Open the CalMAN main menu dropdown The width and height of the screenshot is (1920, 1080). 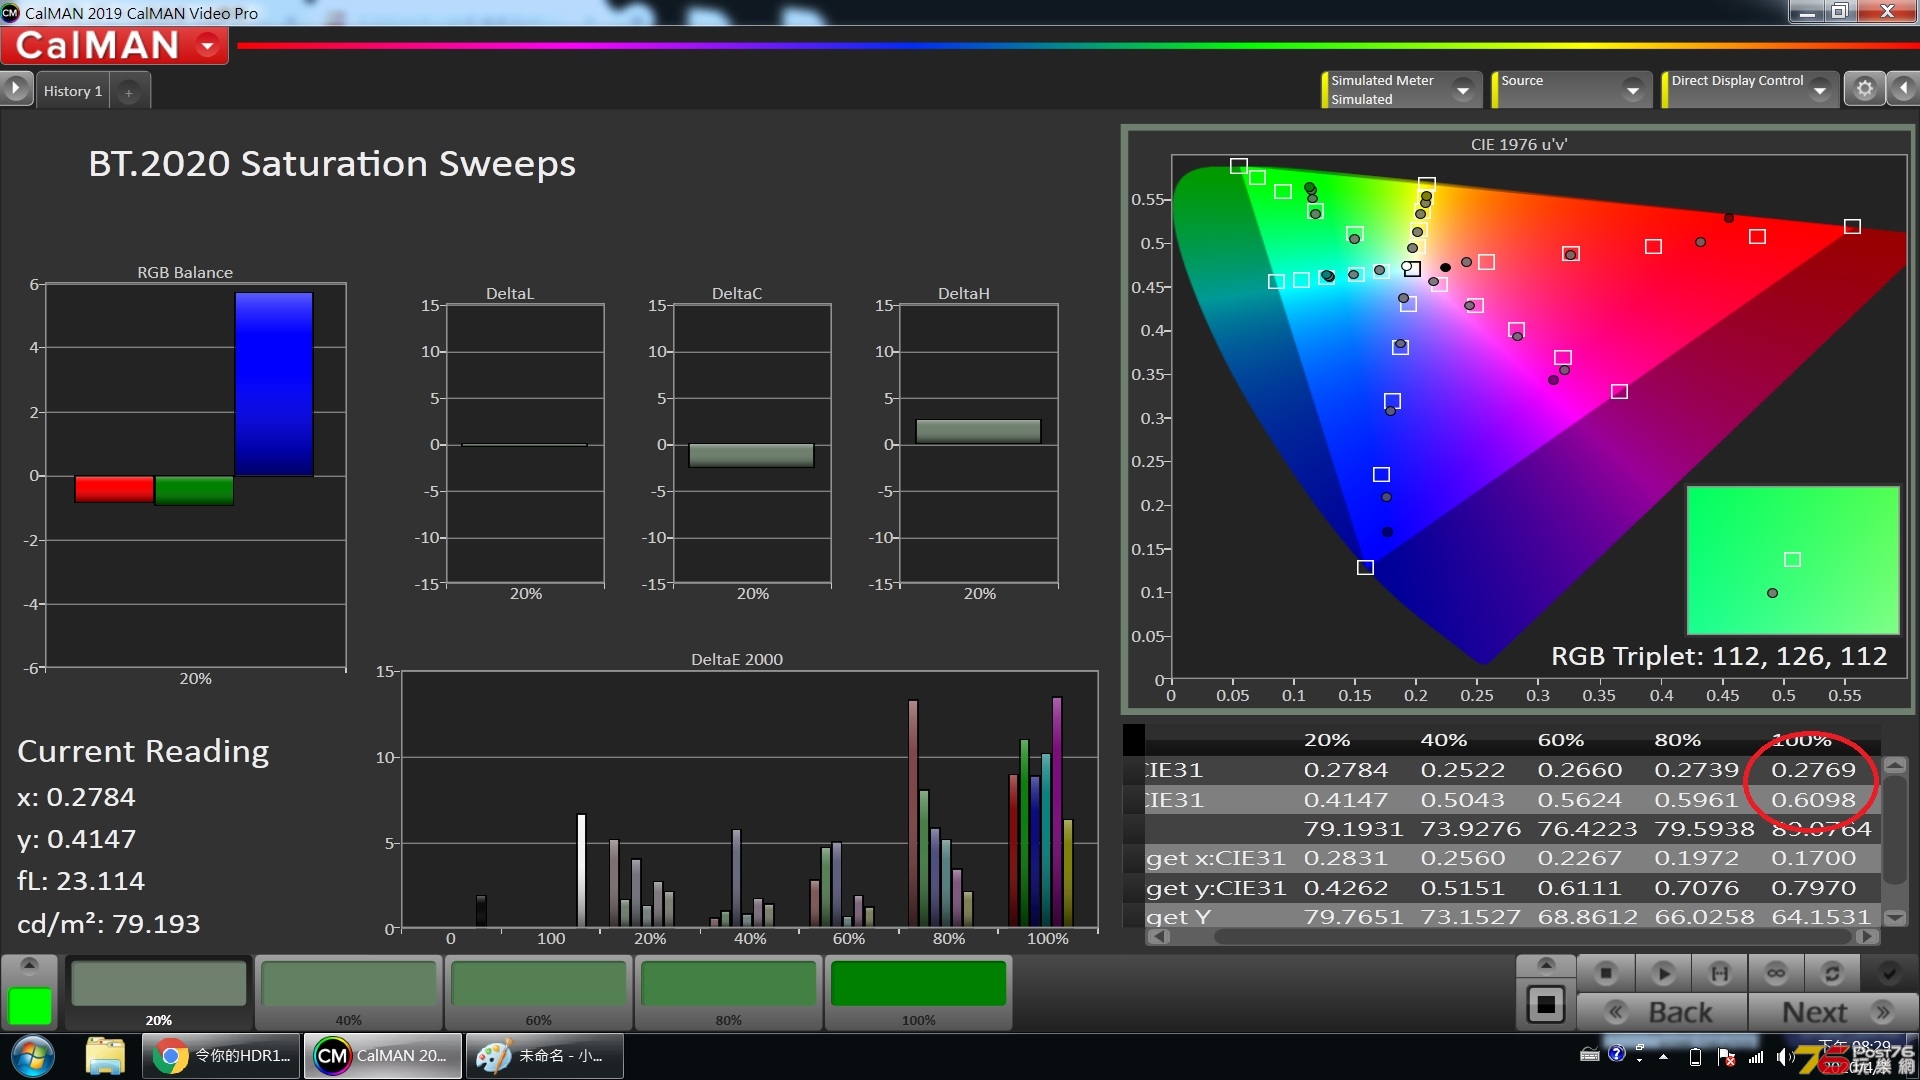pyautogui.click(x=208, y=45)
